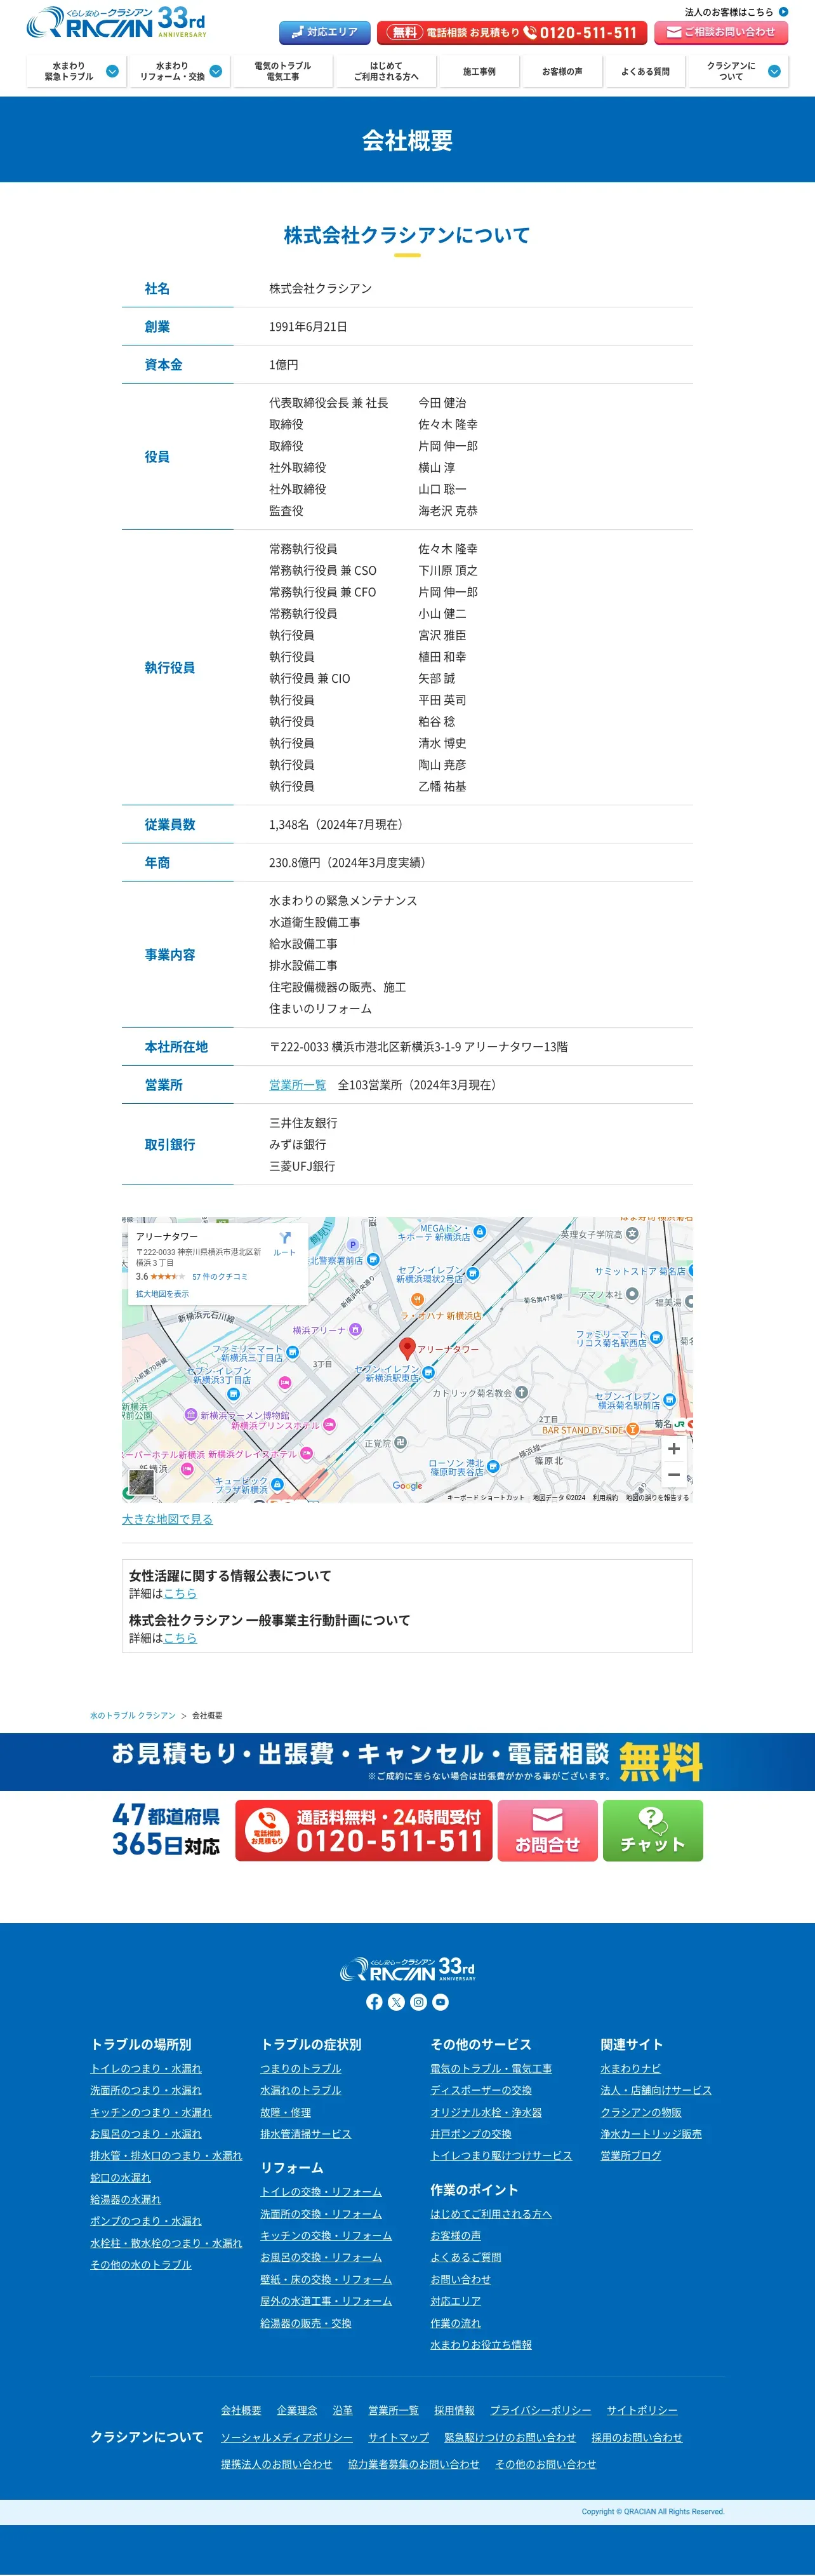This screenshot has height=2576, width=815.
Task: Open the 拡大地図を表示 link on the map
Action: point(162,1294)
